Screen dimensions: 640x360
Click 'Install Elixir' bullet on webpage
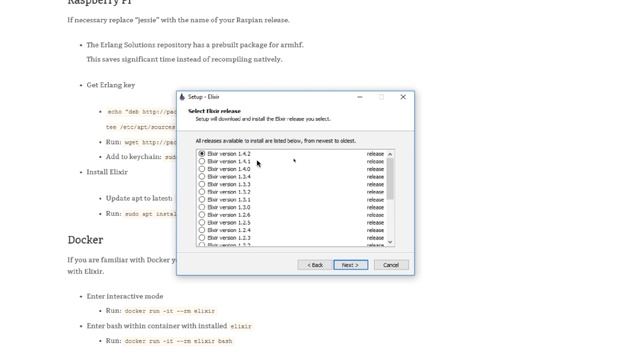point(107,172)
